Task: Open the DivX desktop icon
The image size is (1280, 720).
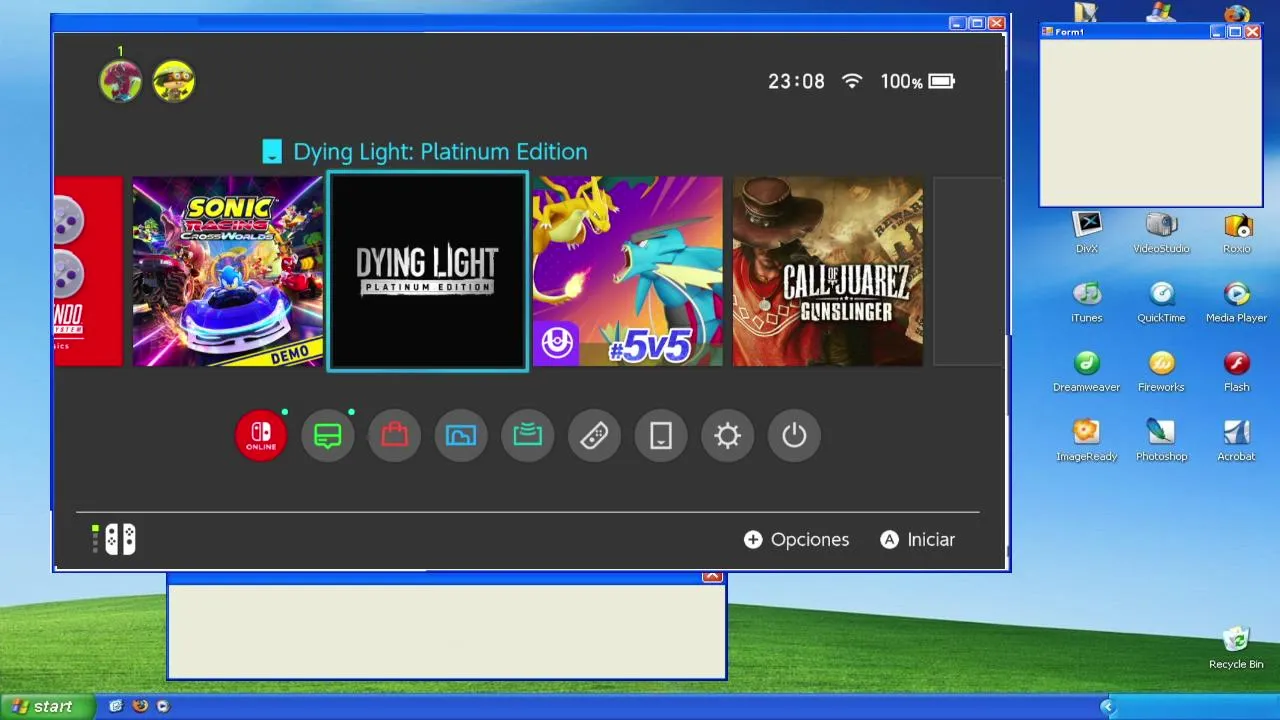Action: [x=1087, y=234]
